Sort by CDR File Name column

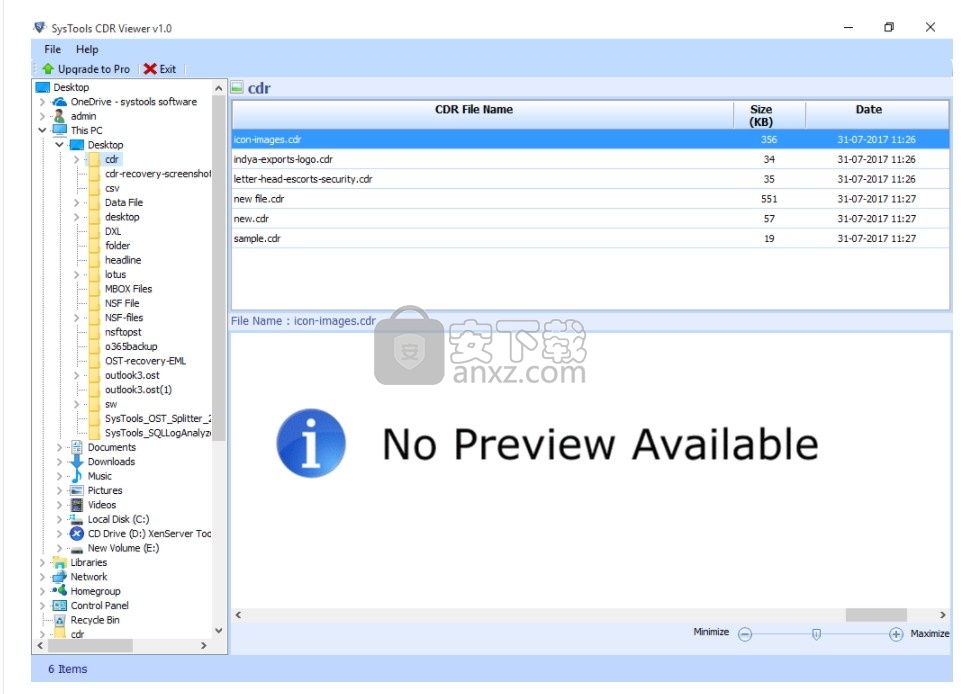pos(483,115)
